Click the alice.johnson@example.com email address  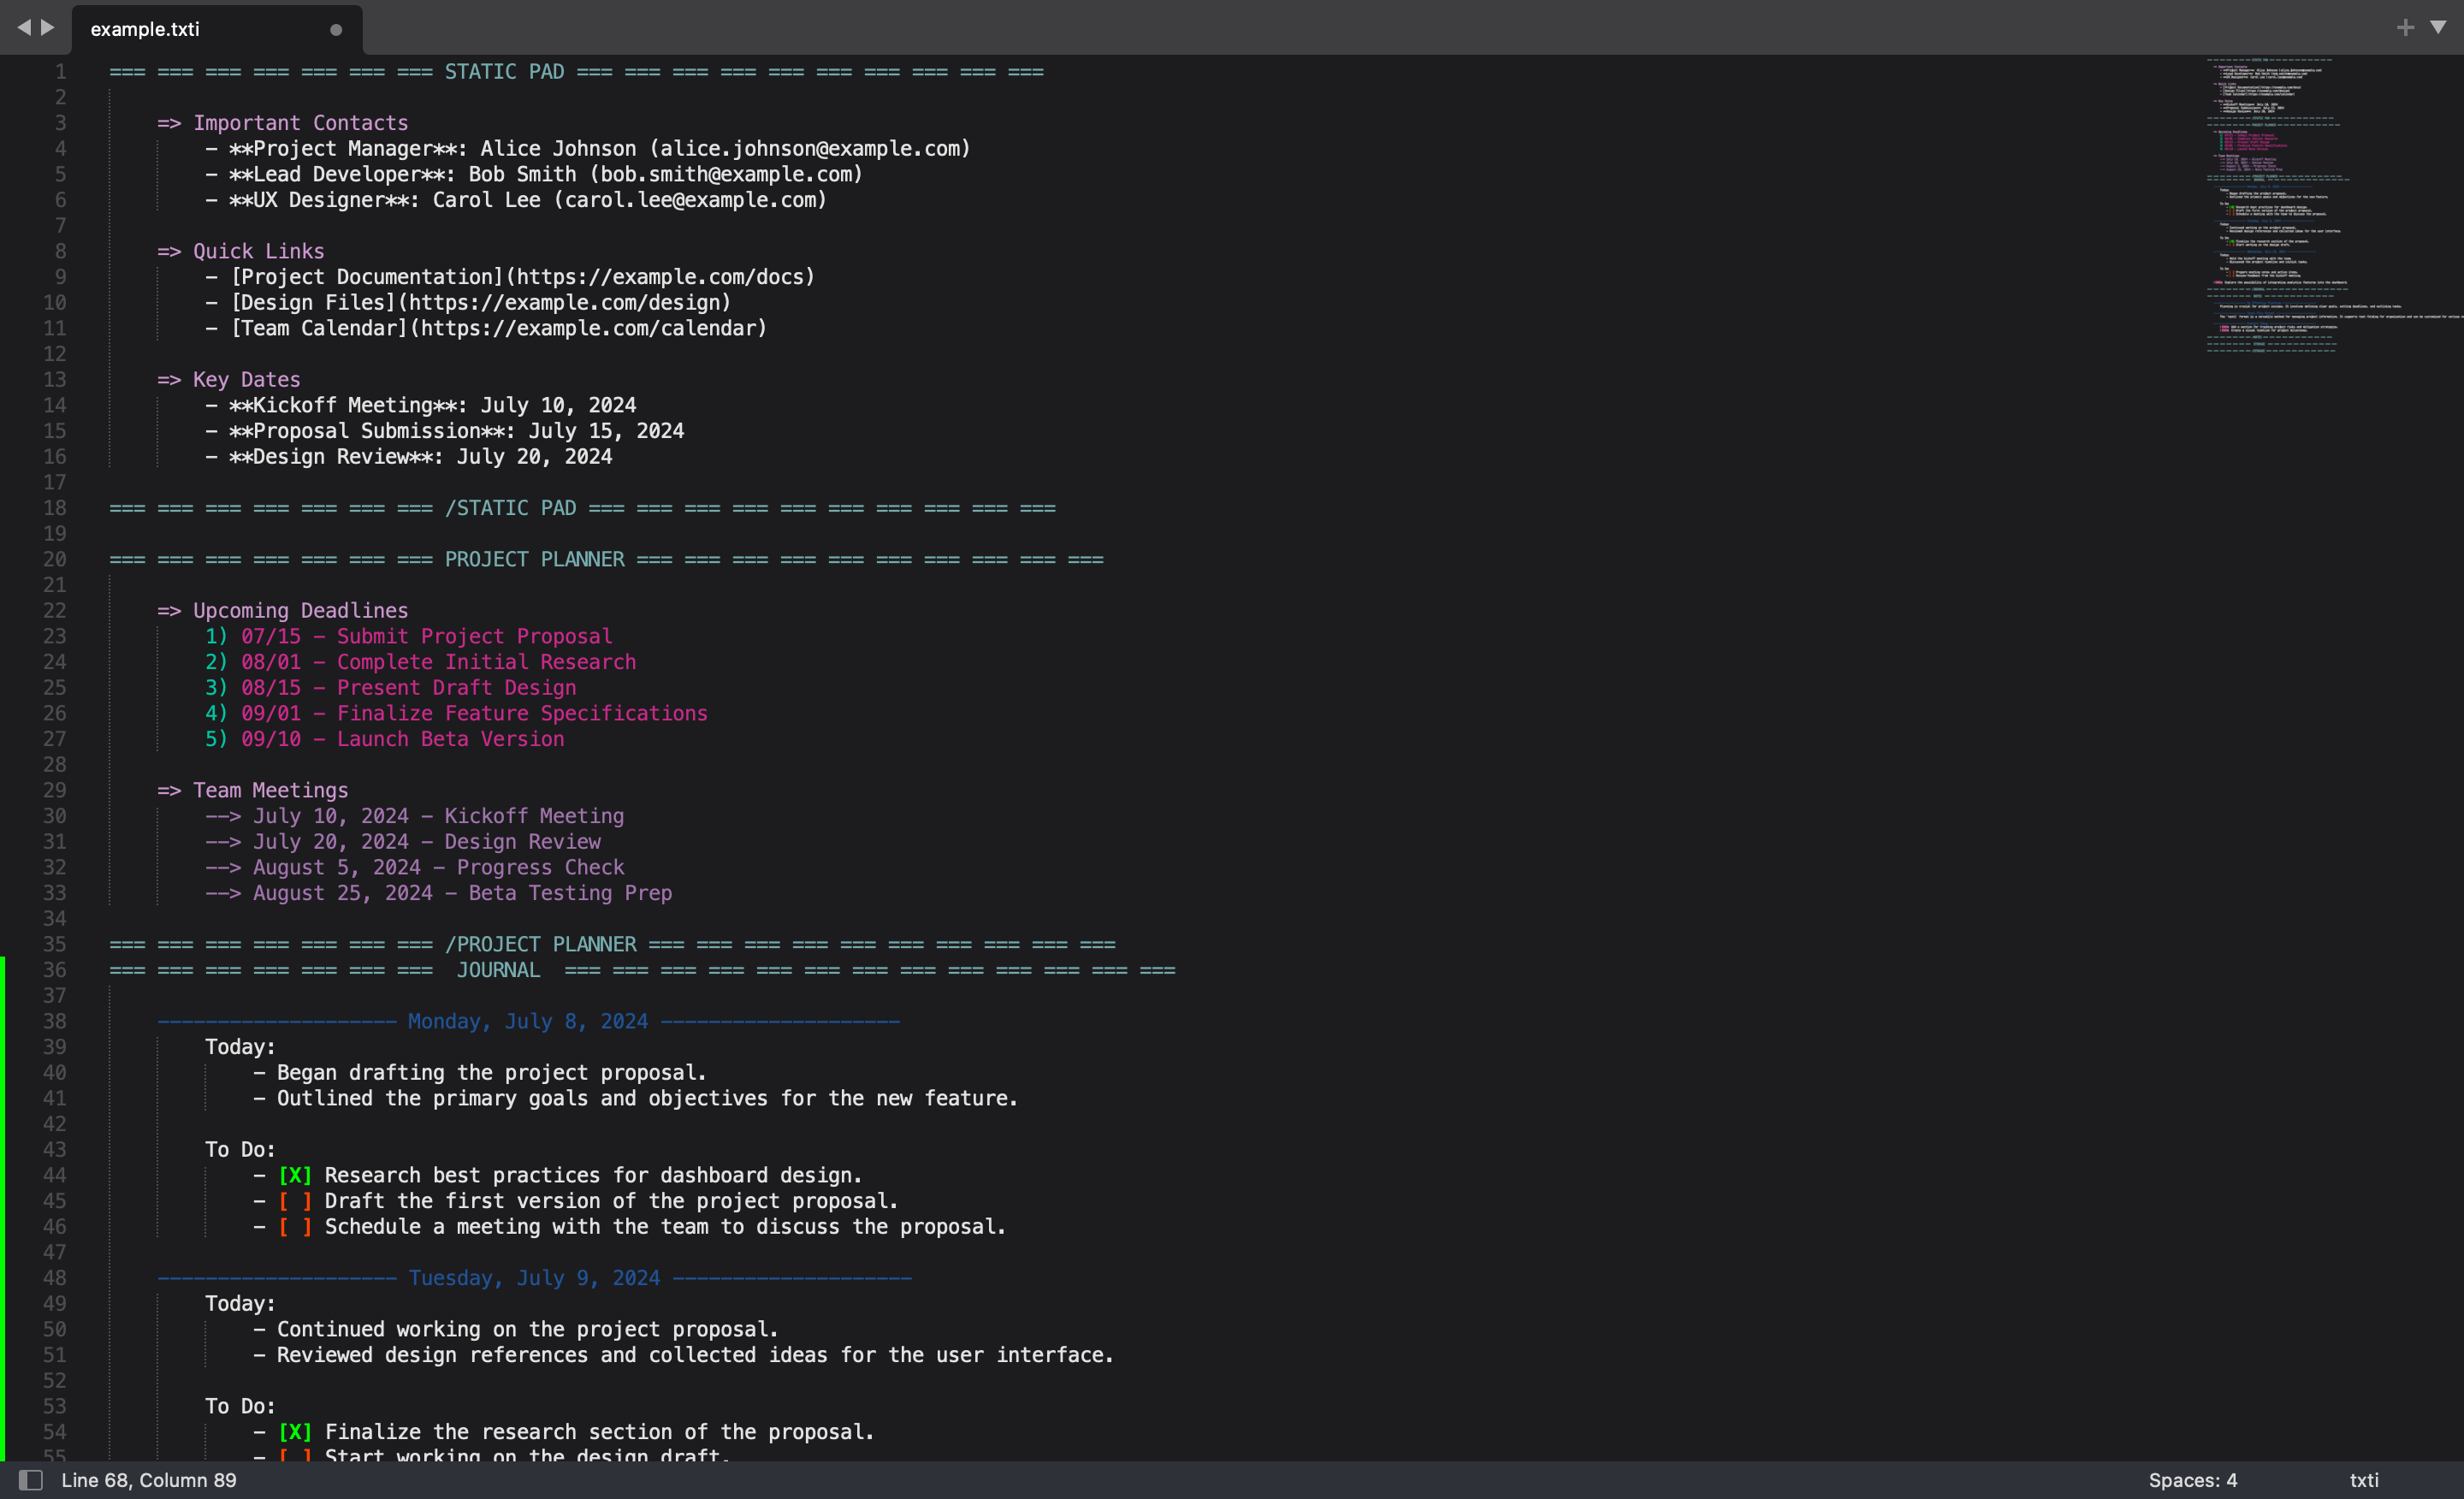click(x=810, y=149)
